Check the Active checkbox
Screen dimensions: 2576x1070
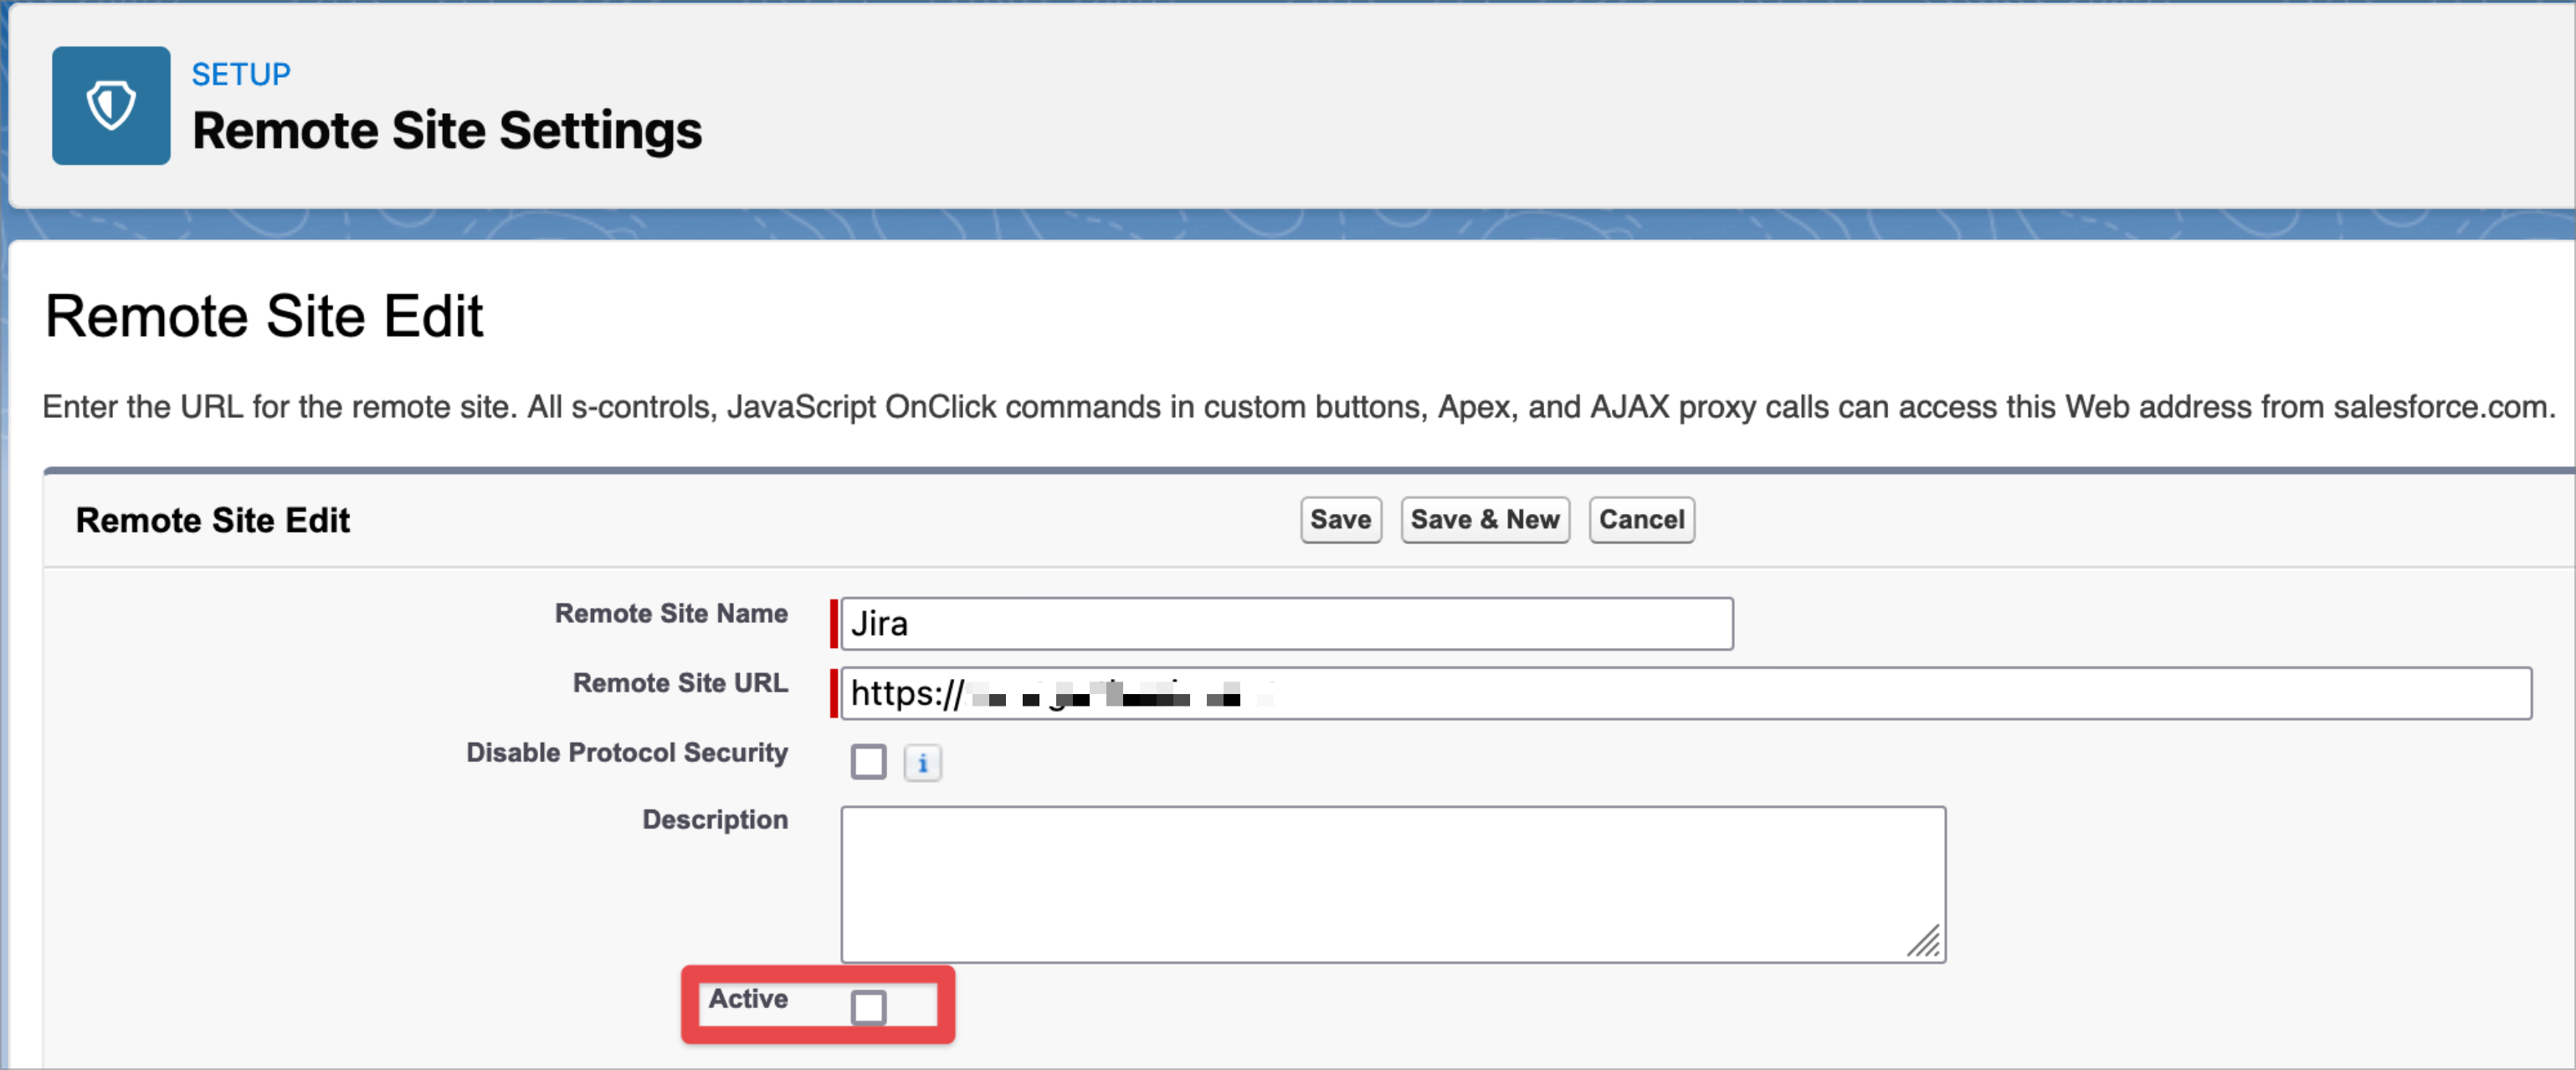(868, 1007)
